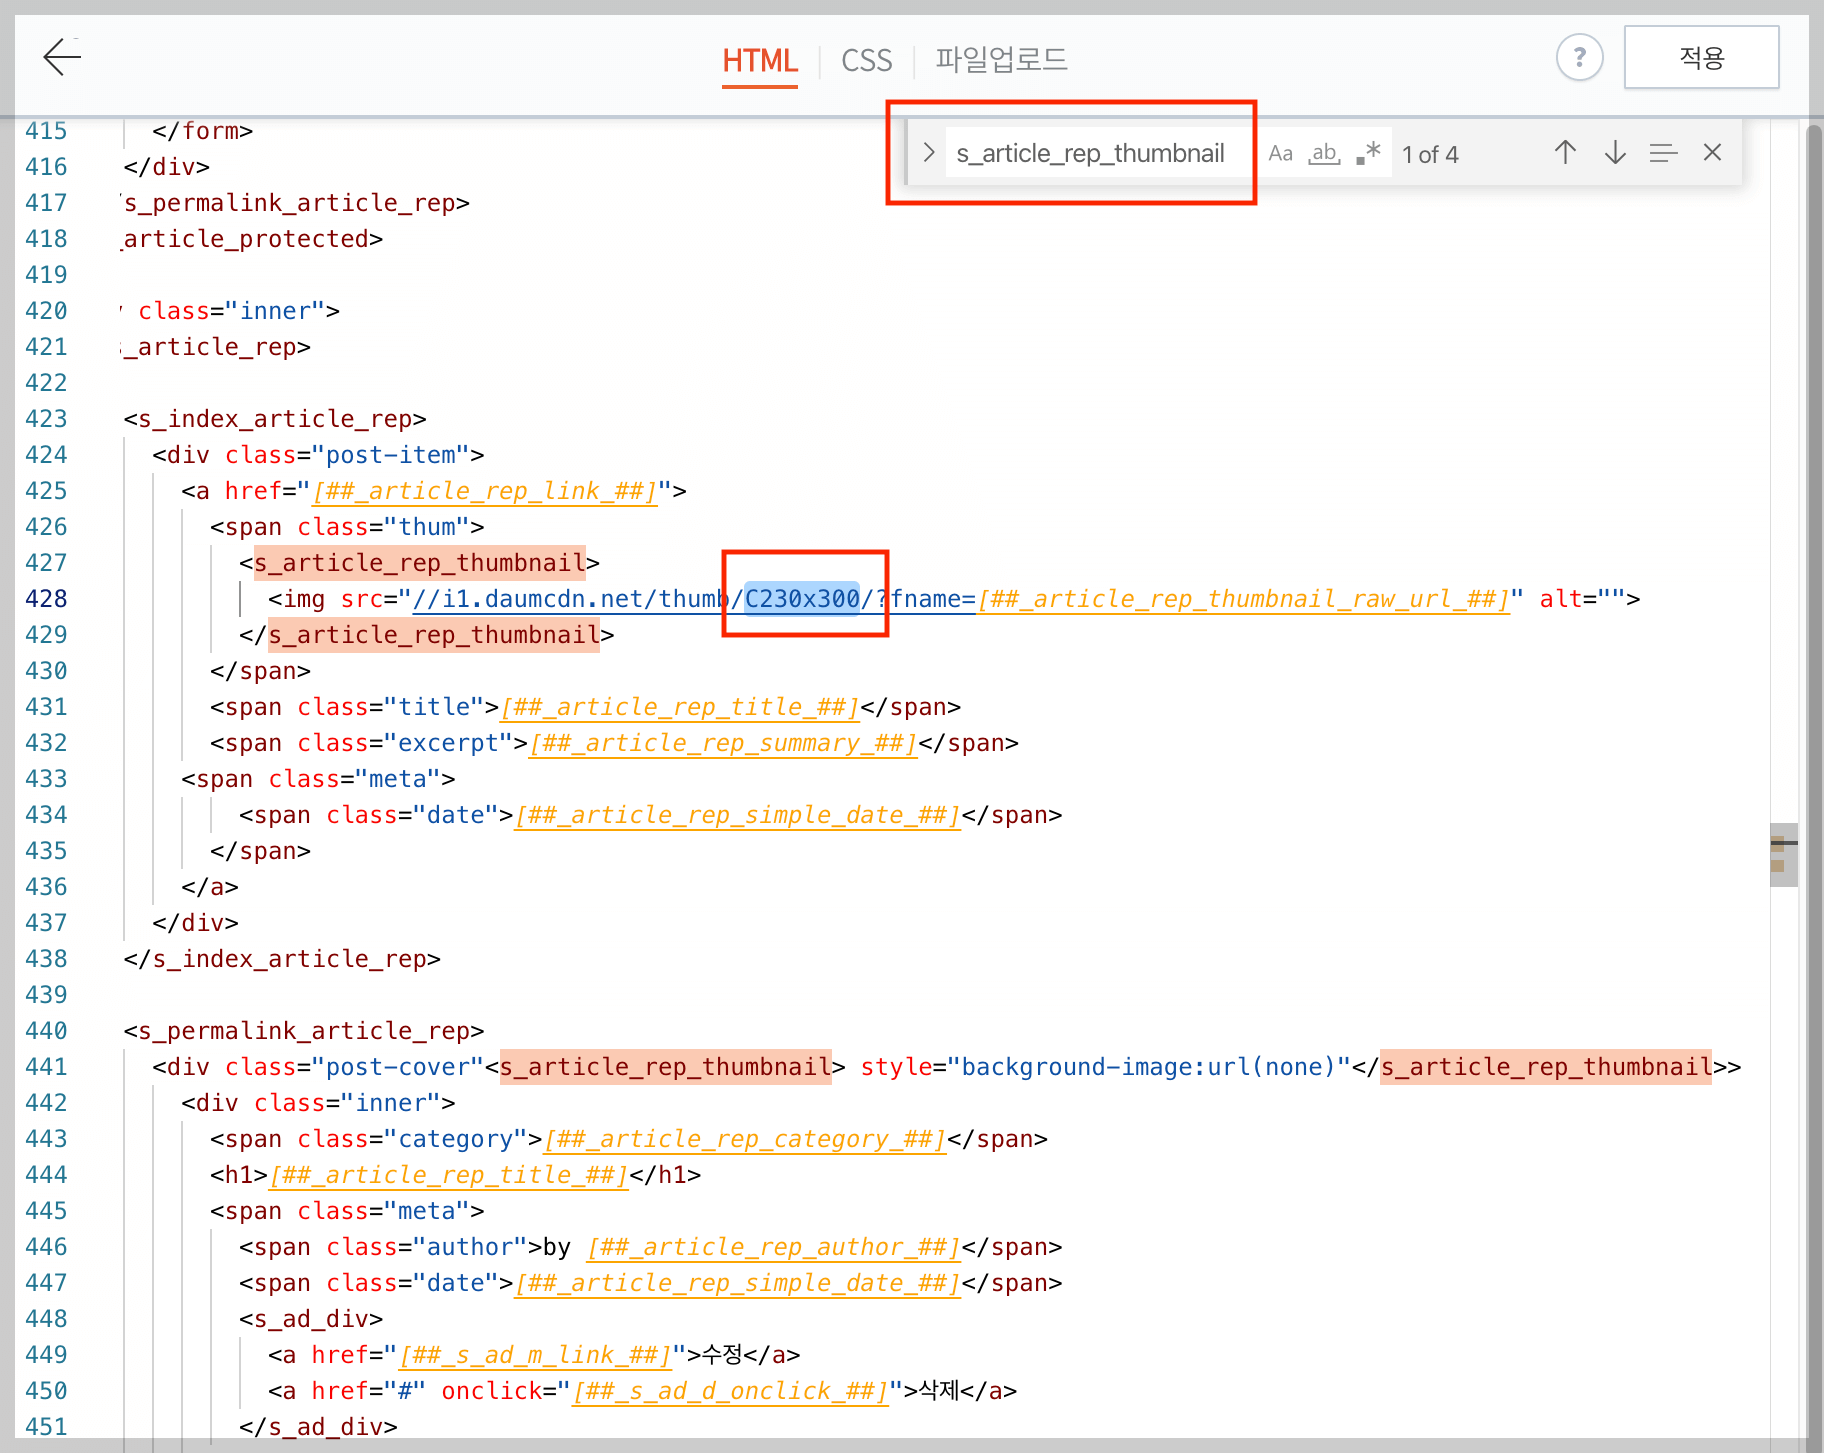Click the closing s_article_rep_thumbnail on line 429
Viewport: 1824px width, 1453px height.
point(434,635)
